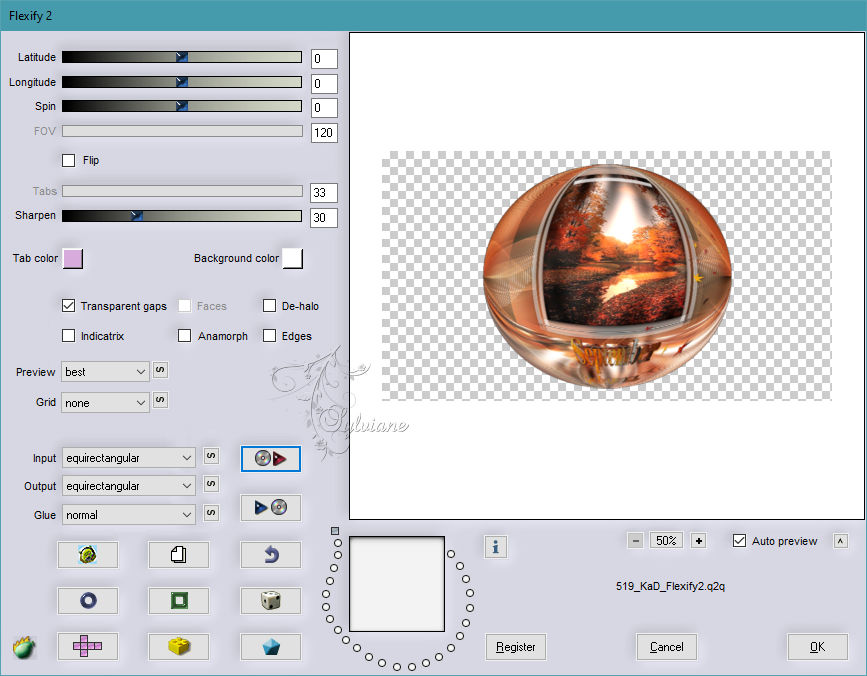
Task: Click the 519_KaD_Flexify2.q2q file name
Action: coord(670,586)
